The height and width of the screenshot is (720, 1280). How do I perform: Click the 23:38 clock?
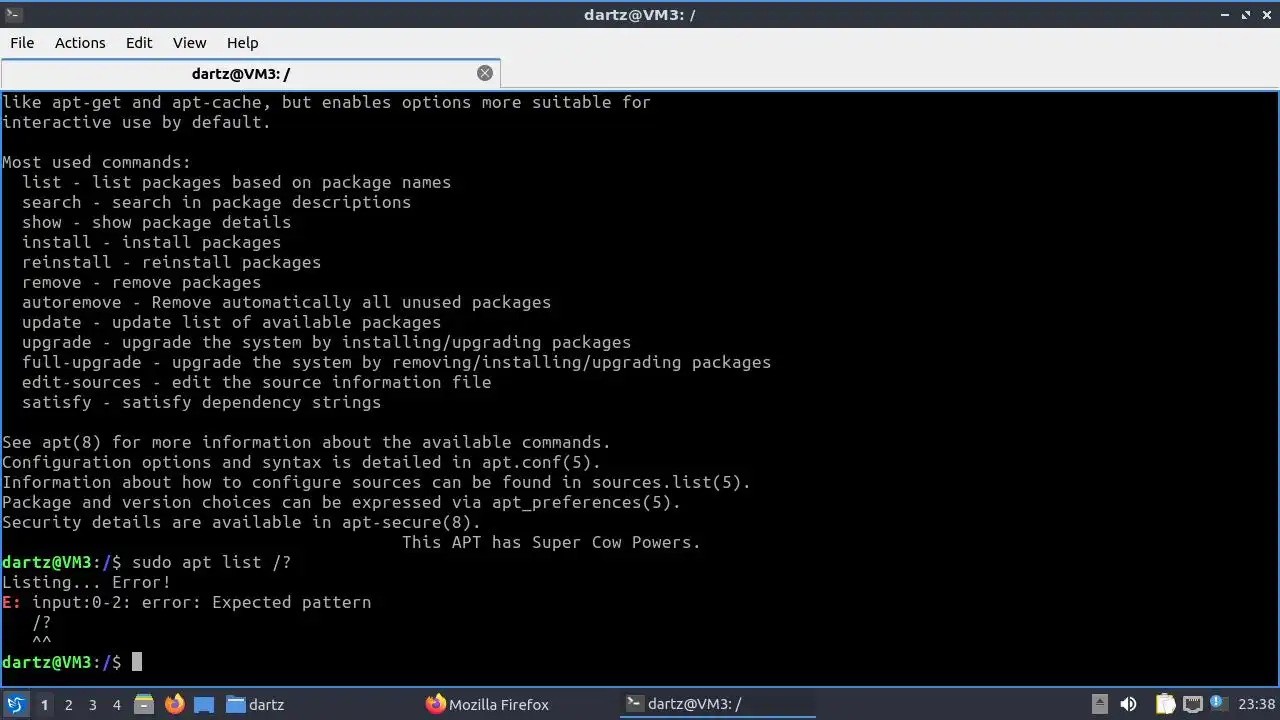click(1257, 704)
